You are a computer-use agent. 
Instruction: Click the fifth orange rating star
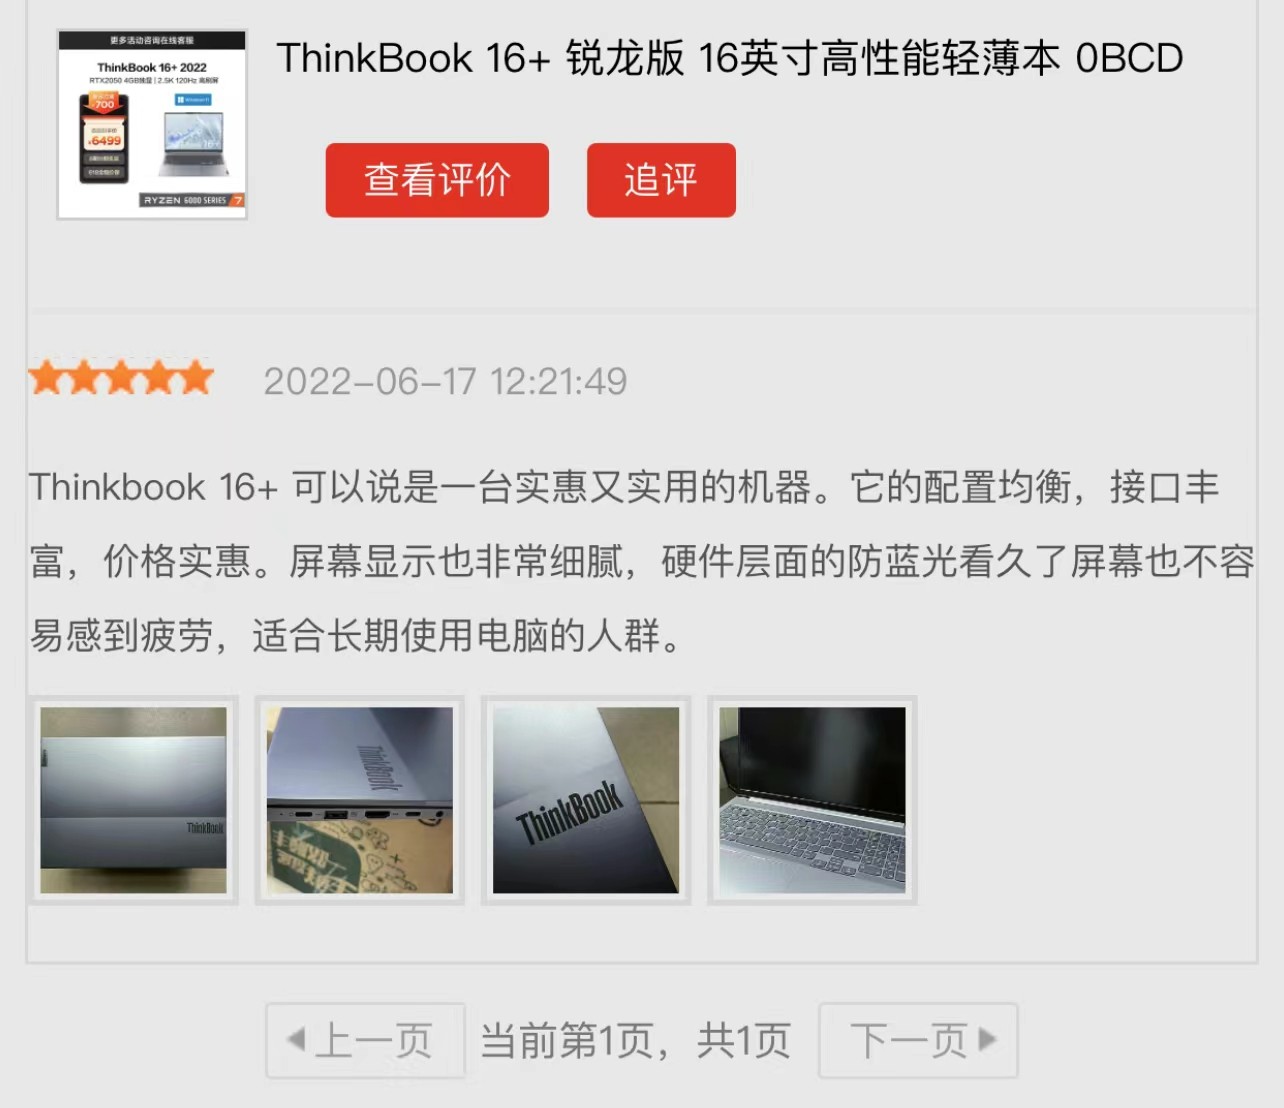(196, 378)
